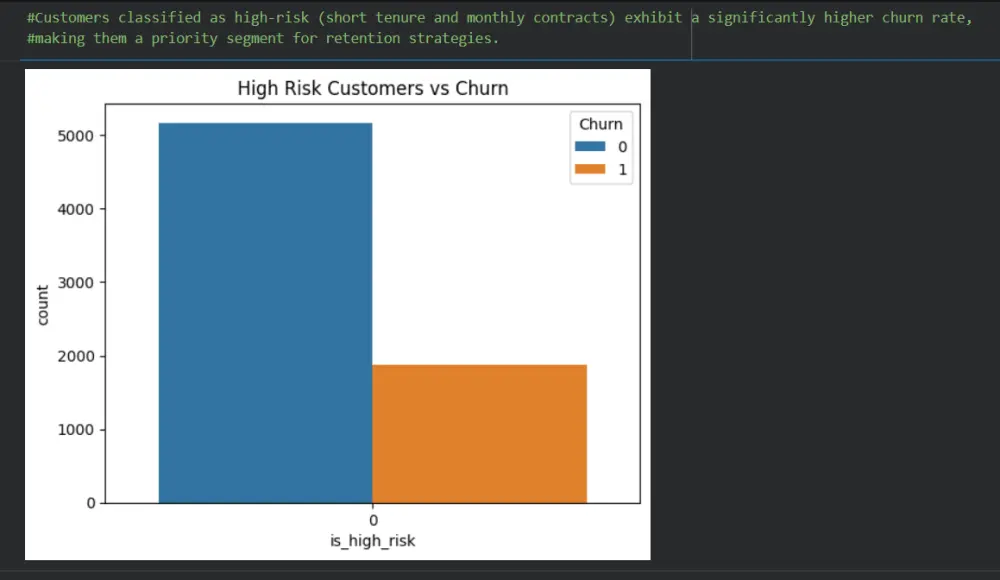Click the blue Churn 0 bar
Image resolution: width=1000 pixels, height=580 pixels.
click(x=265, y=313)
